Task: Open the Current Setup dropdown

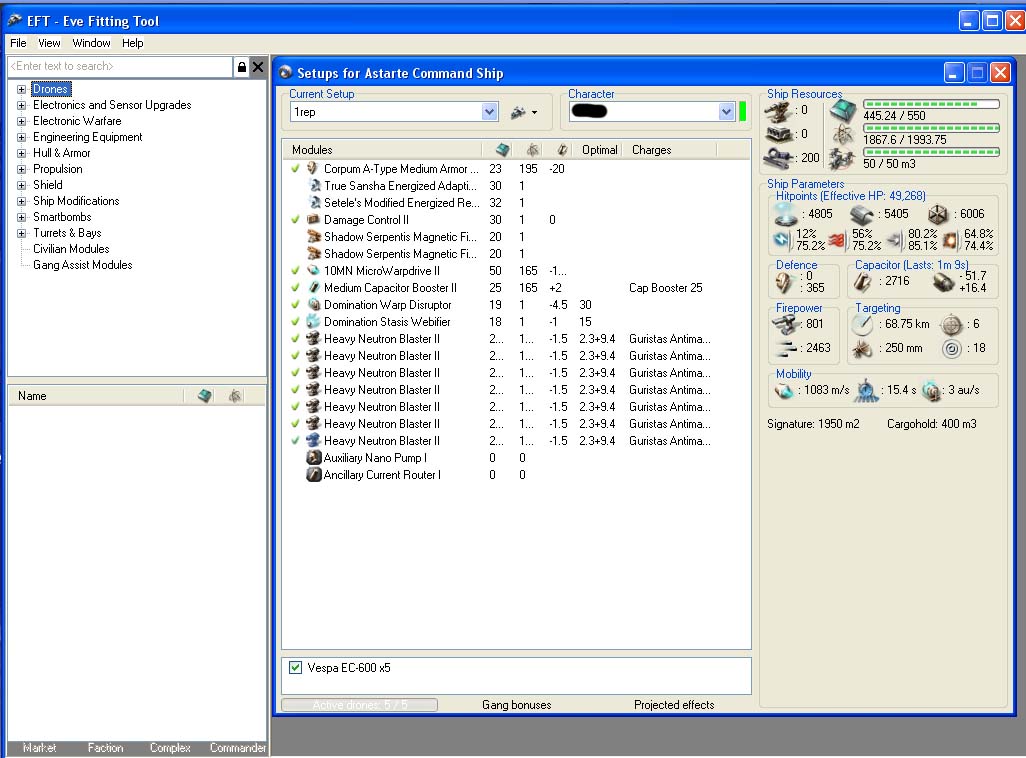Action: click(x=489, y=112)
